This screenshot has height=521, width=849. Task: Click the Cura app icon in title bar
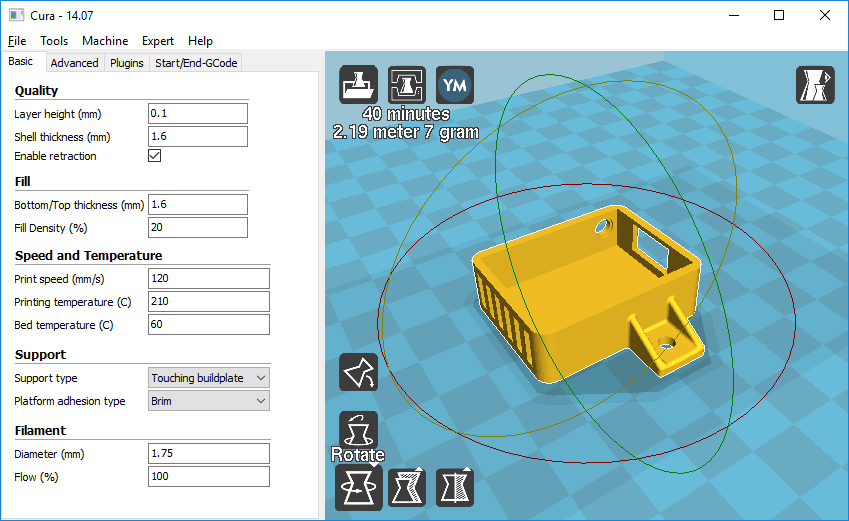16,15
